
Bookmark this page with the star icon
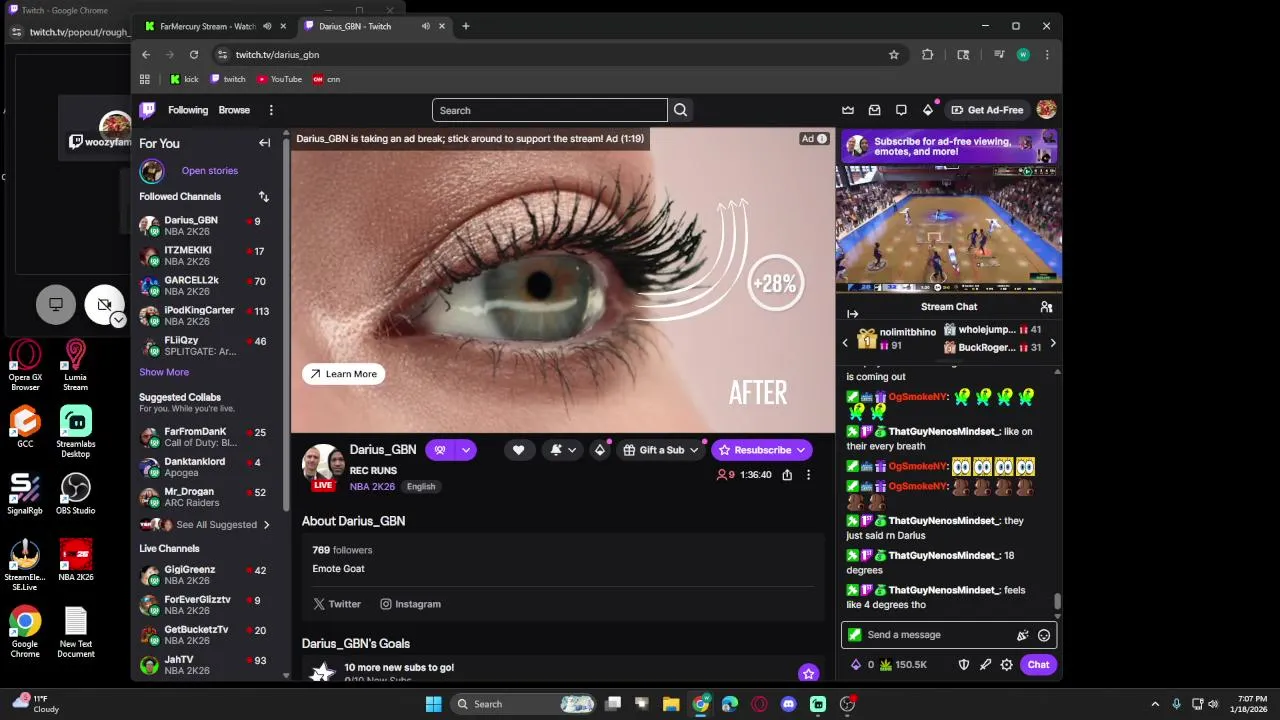tap(894, 55)
